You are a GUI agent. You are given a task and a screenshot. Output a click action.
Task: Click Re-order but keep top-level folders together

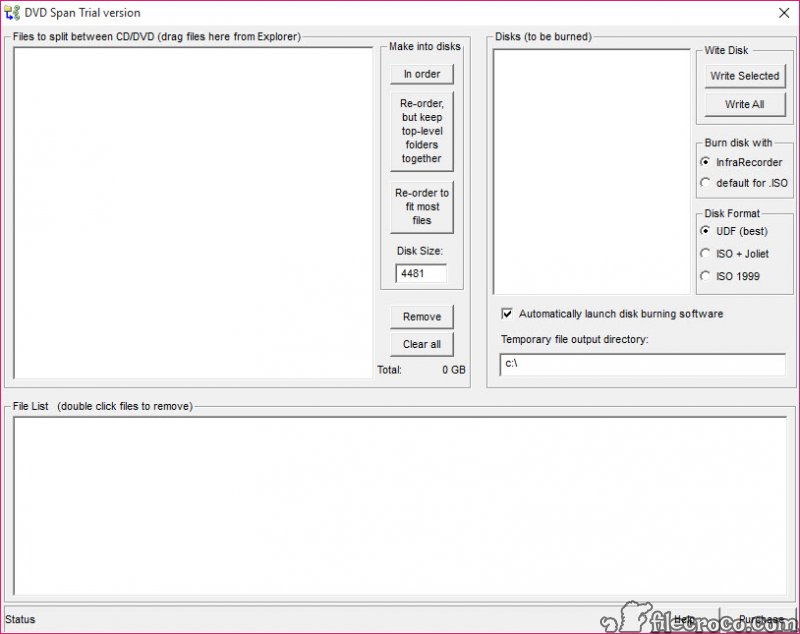click(422, 131)
